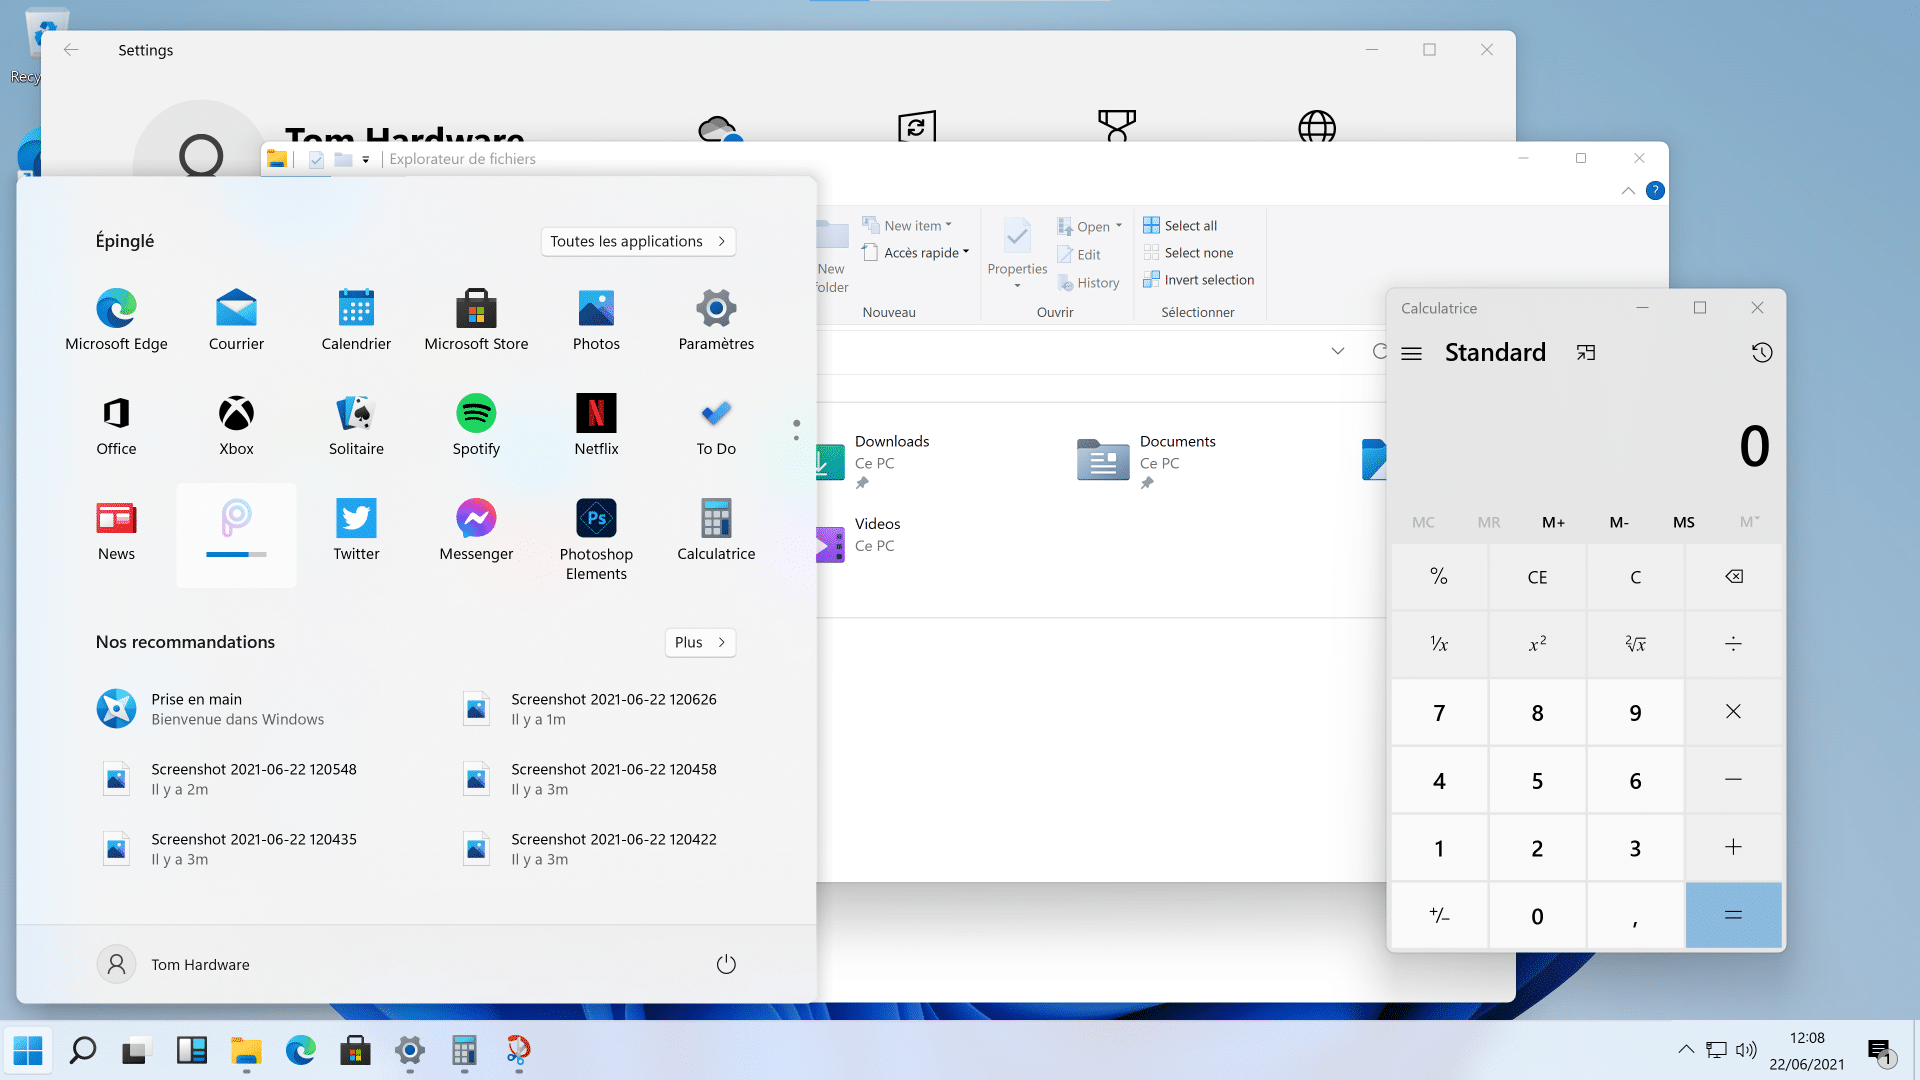1920x1080 pixels.
Task: Click the power button in Start menu
Action: tap(726, 964)
